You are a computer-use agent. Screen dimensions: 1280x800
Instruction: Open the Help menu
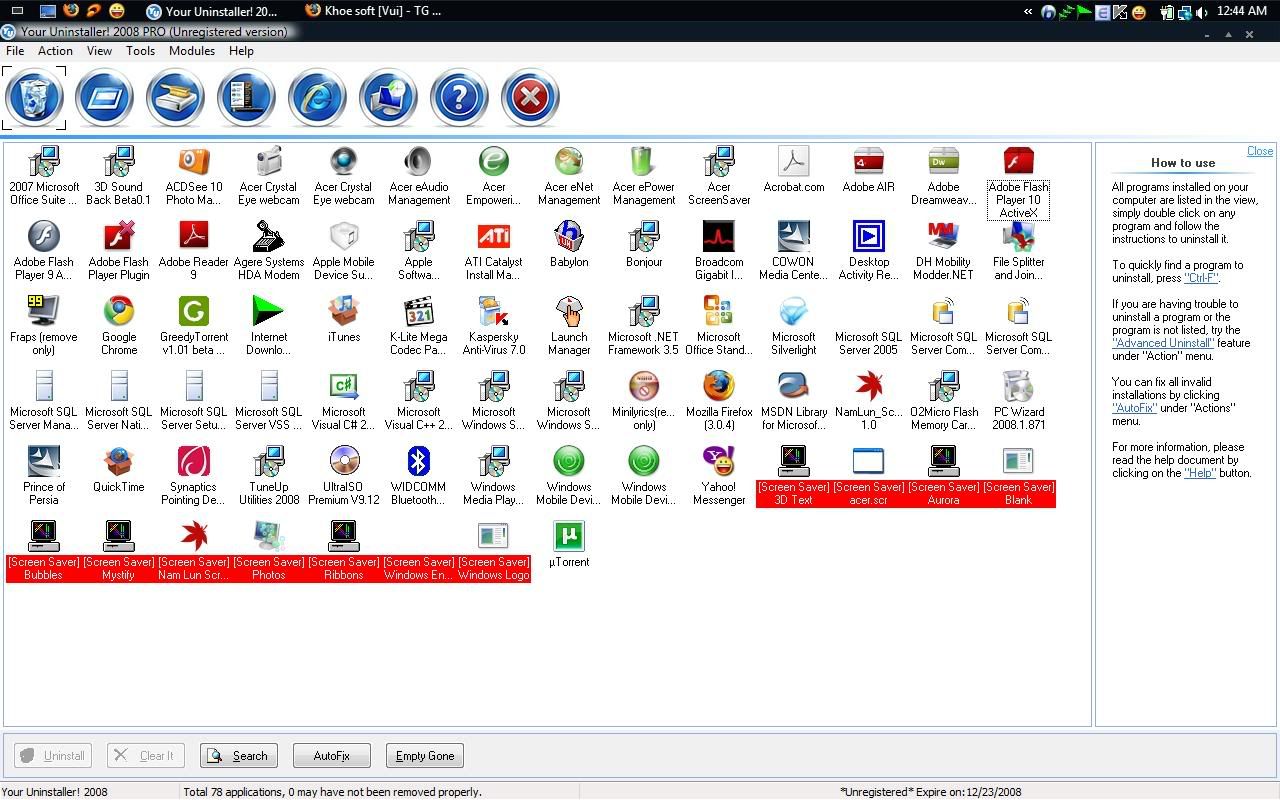coord(241,51)
